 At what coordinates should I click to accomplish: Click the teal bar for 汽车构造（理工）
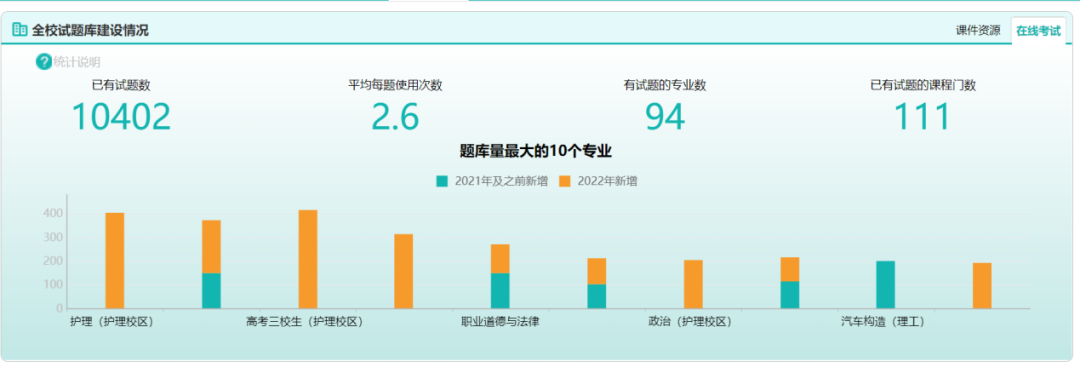coord(886,285)
